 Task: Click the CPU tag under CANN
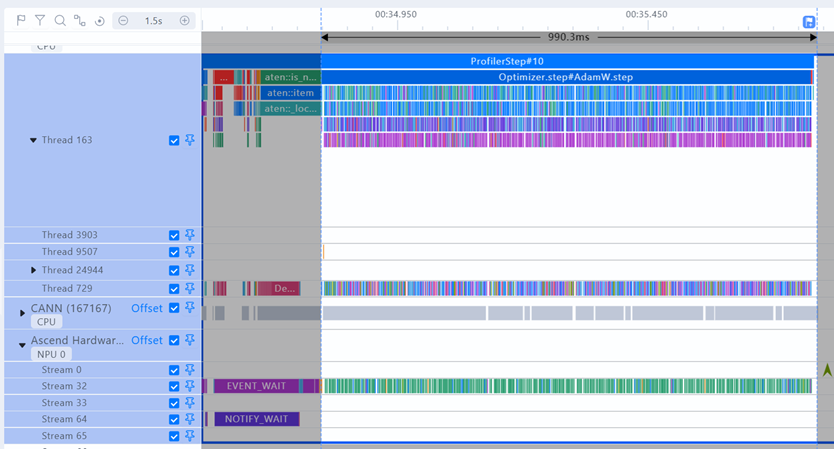click(x=46, y=322)
